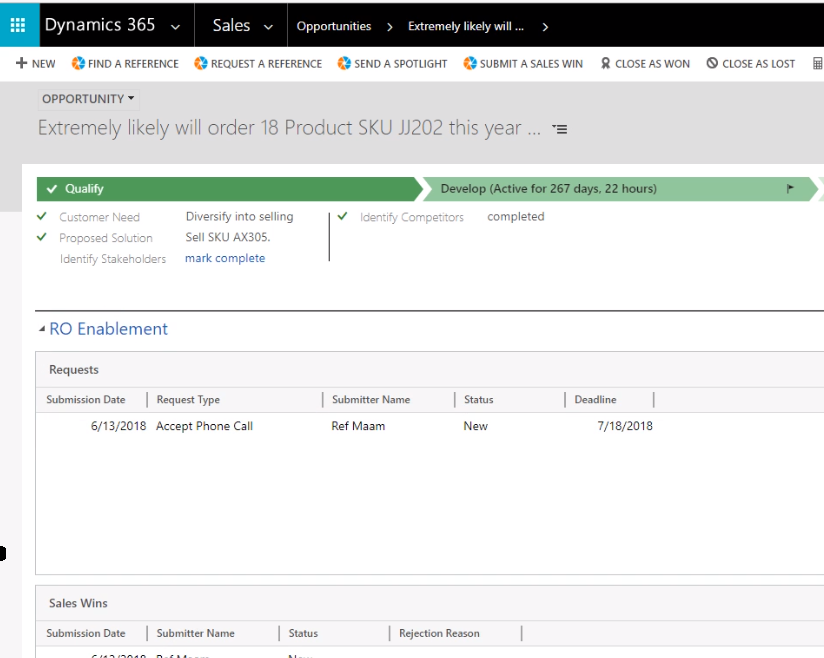Click the RO Enablement section heading
Image resolution: width=824 pixels, height=658 pixels.
(108, 329)
